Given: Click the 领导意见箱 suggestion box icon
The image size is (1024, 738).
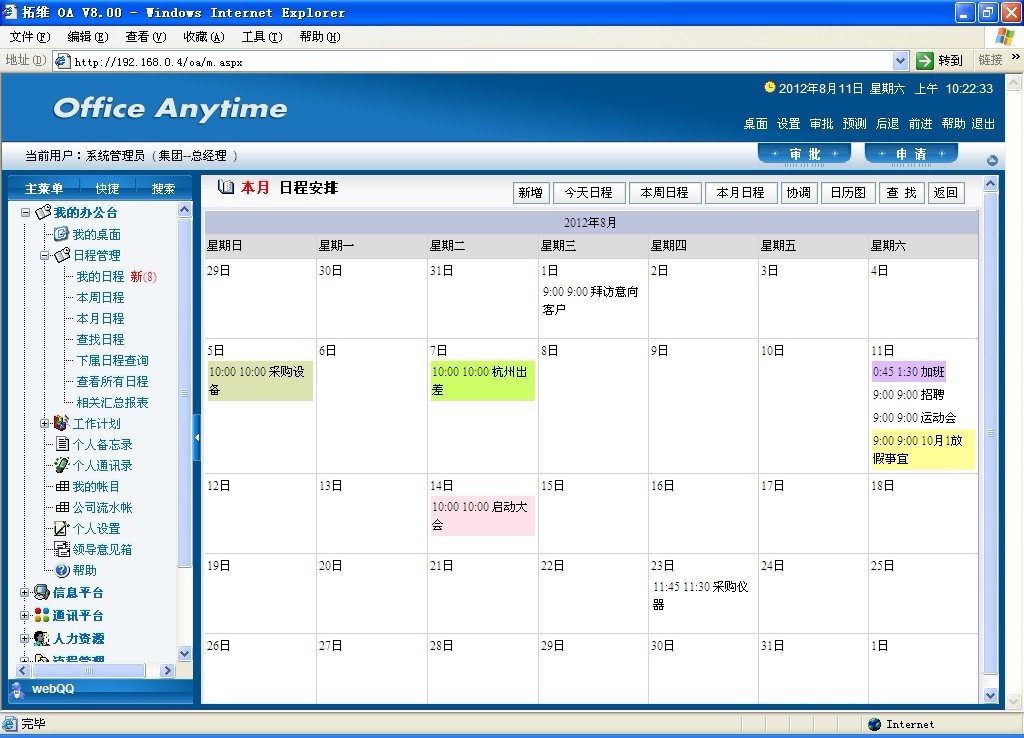Looking at the screenshot, I should pos(62,549).
